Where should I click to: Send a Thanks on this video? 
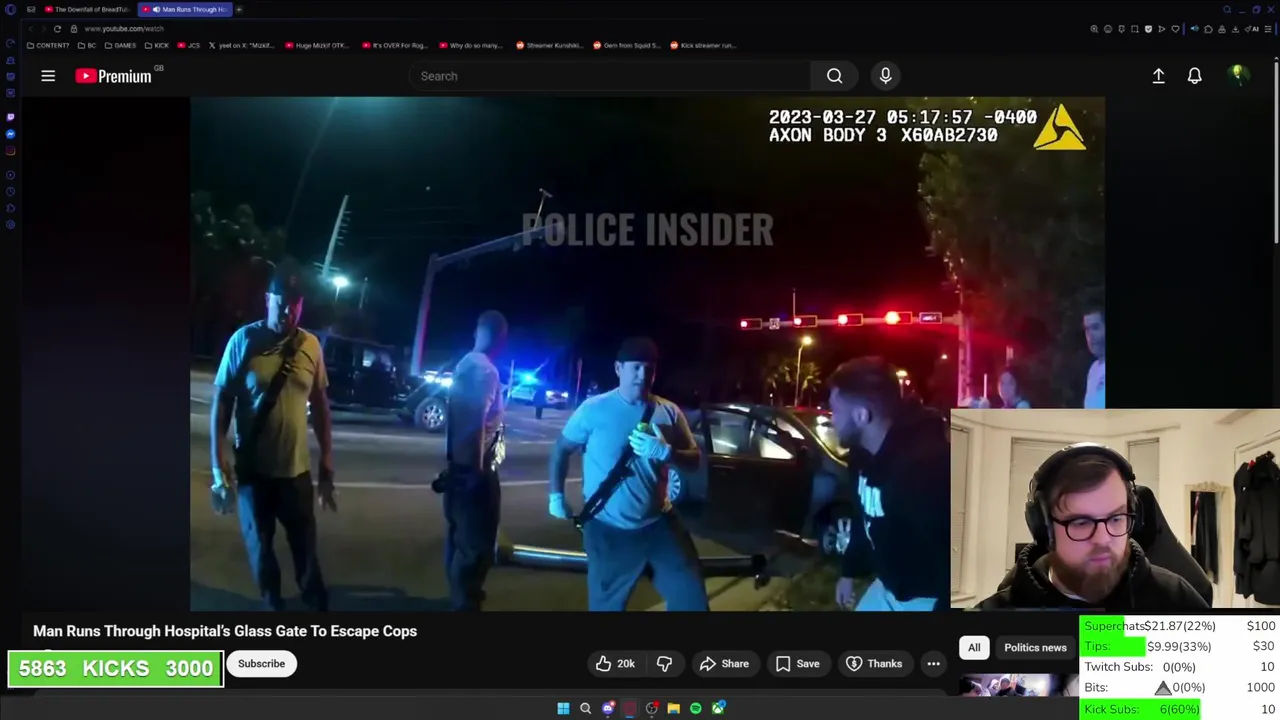(x=874, y=664)
